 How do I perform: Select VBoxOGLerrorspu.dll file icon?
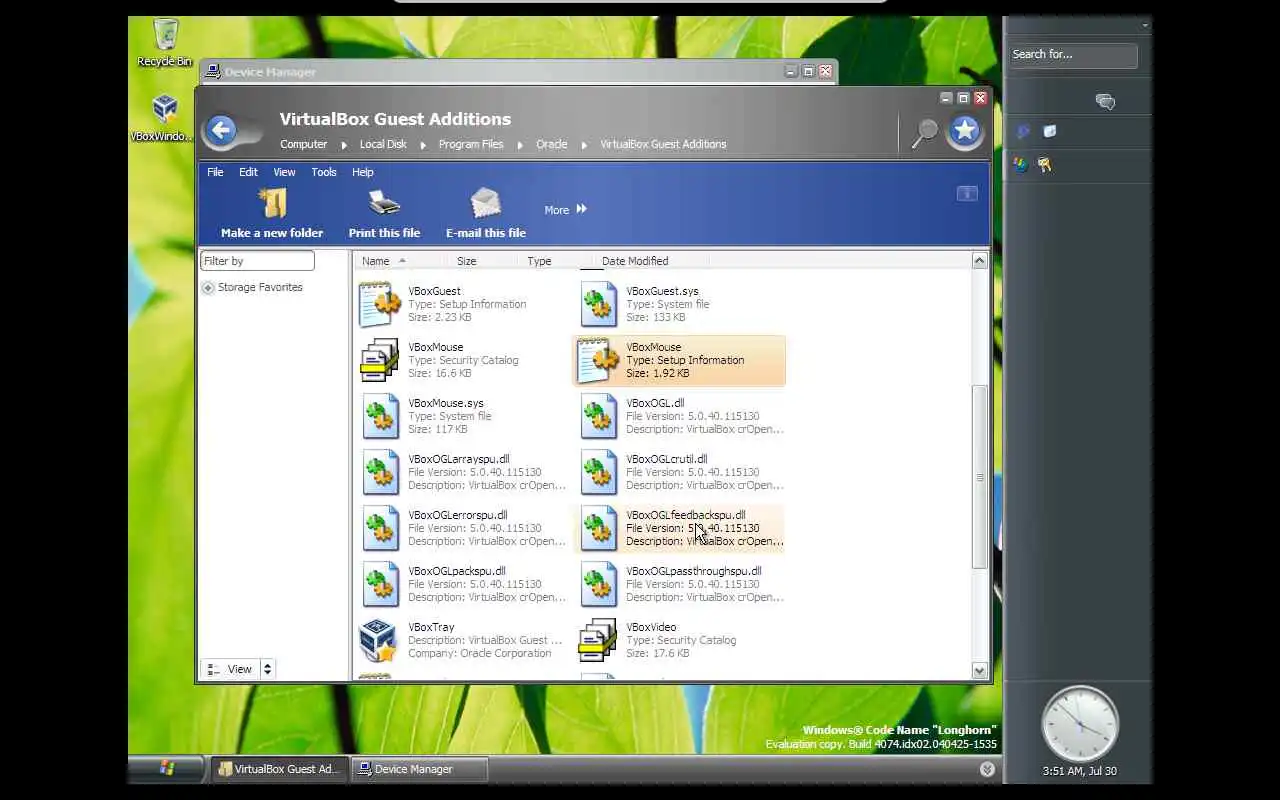(380, 528)
